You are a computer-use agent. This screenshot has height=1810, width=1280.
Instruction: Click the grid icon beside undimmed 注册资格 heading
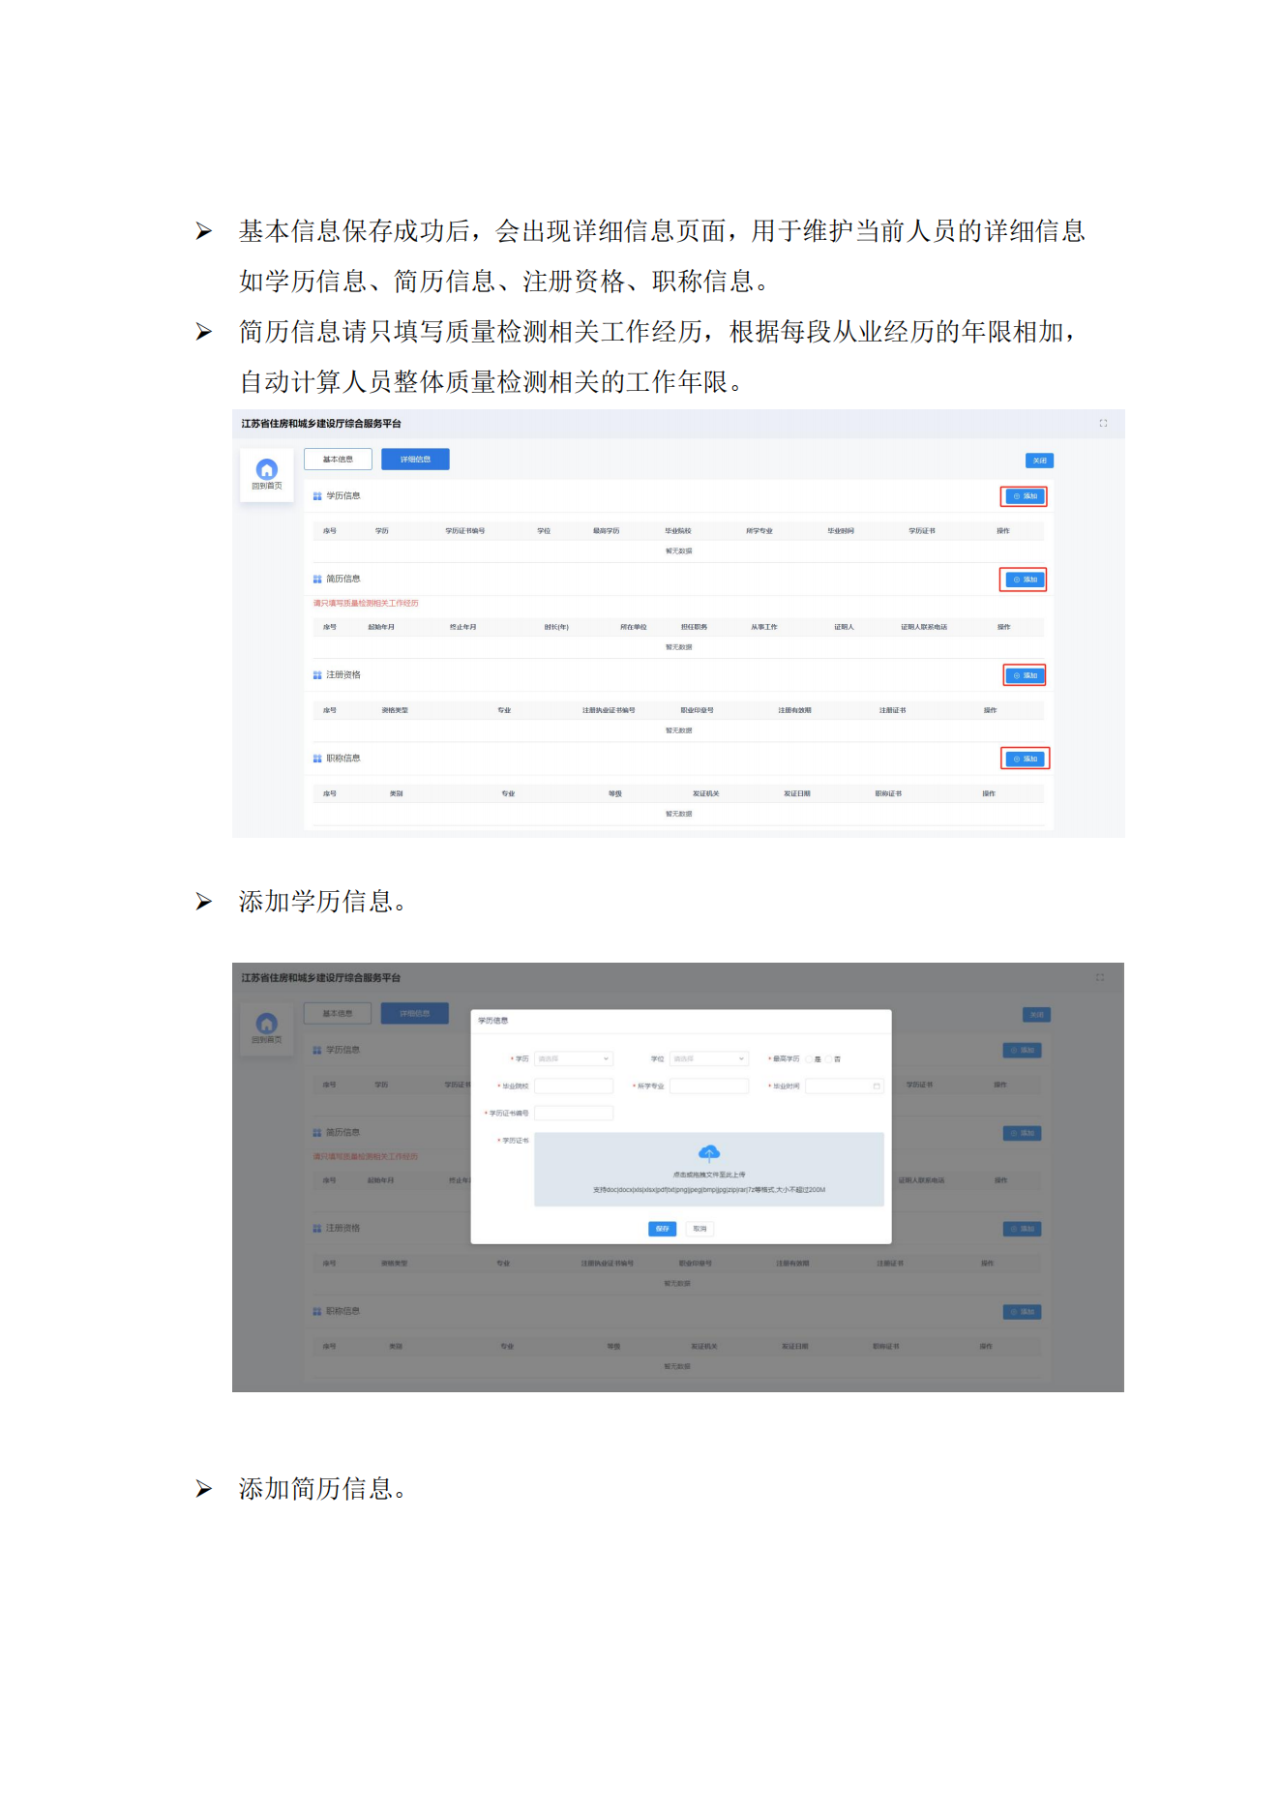coord(317,675)
